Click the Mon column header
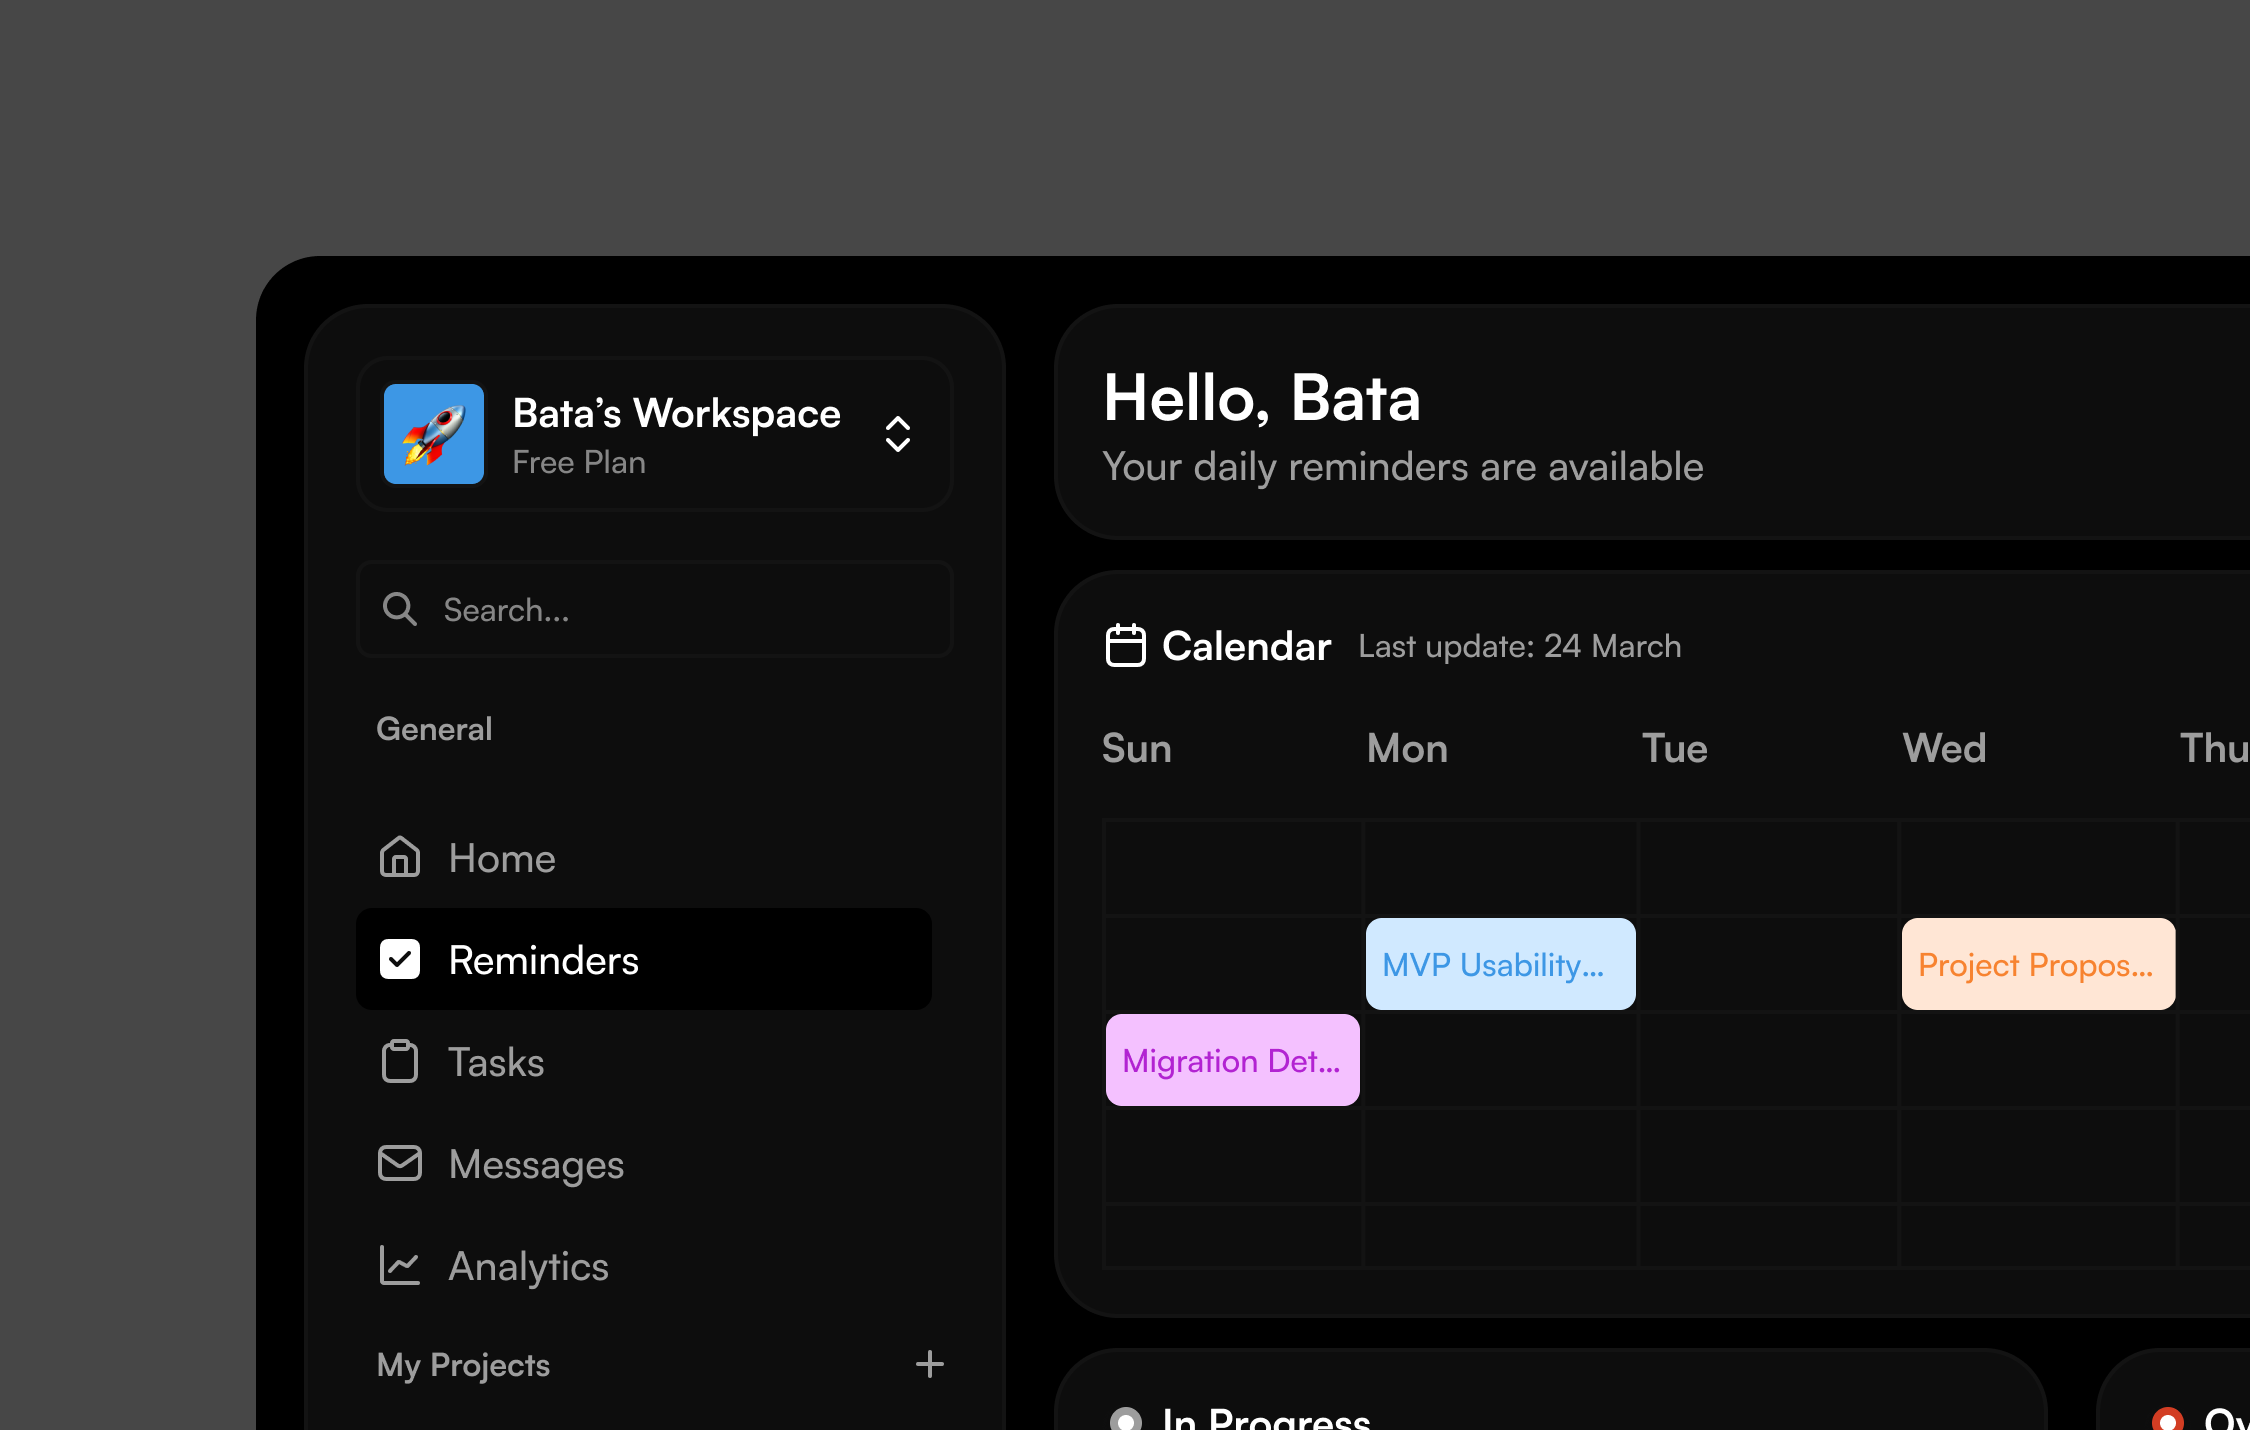 pyautogui.click(x=1408, y=748)
